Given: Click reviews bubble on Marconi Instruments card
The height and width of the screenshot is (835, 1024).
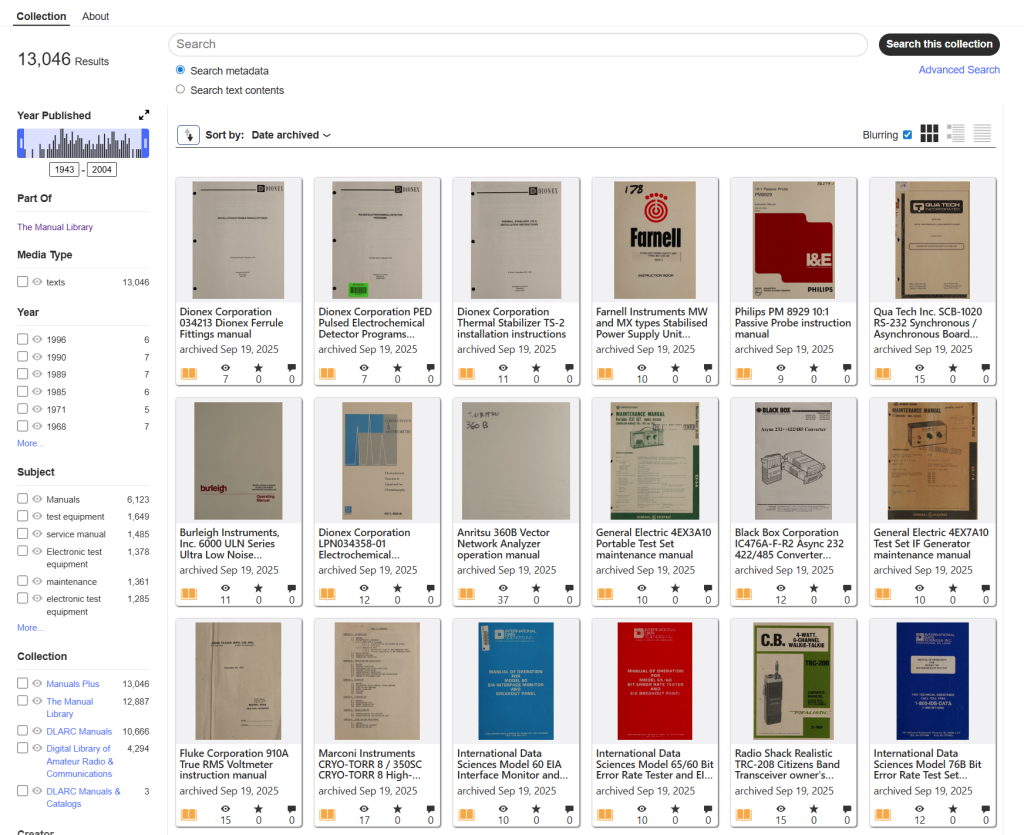Looking at the screenshot, I should pos(430,809).
